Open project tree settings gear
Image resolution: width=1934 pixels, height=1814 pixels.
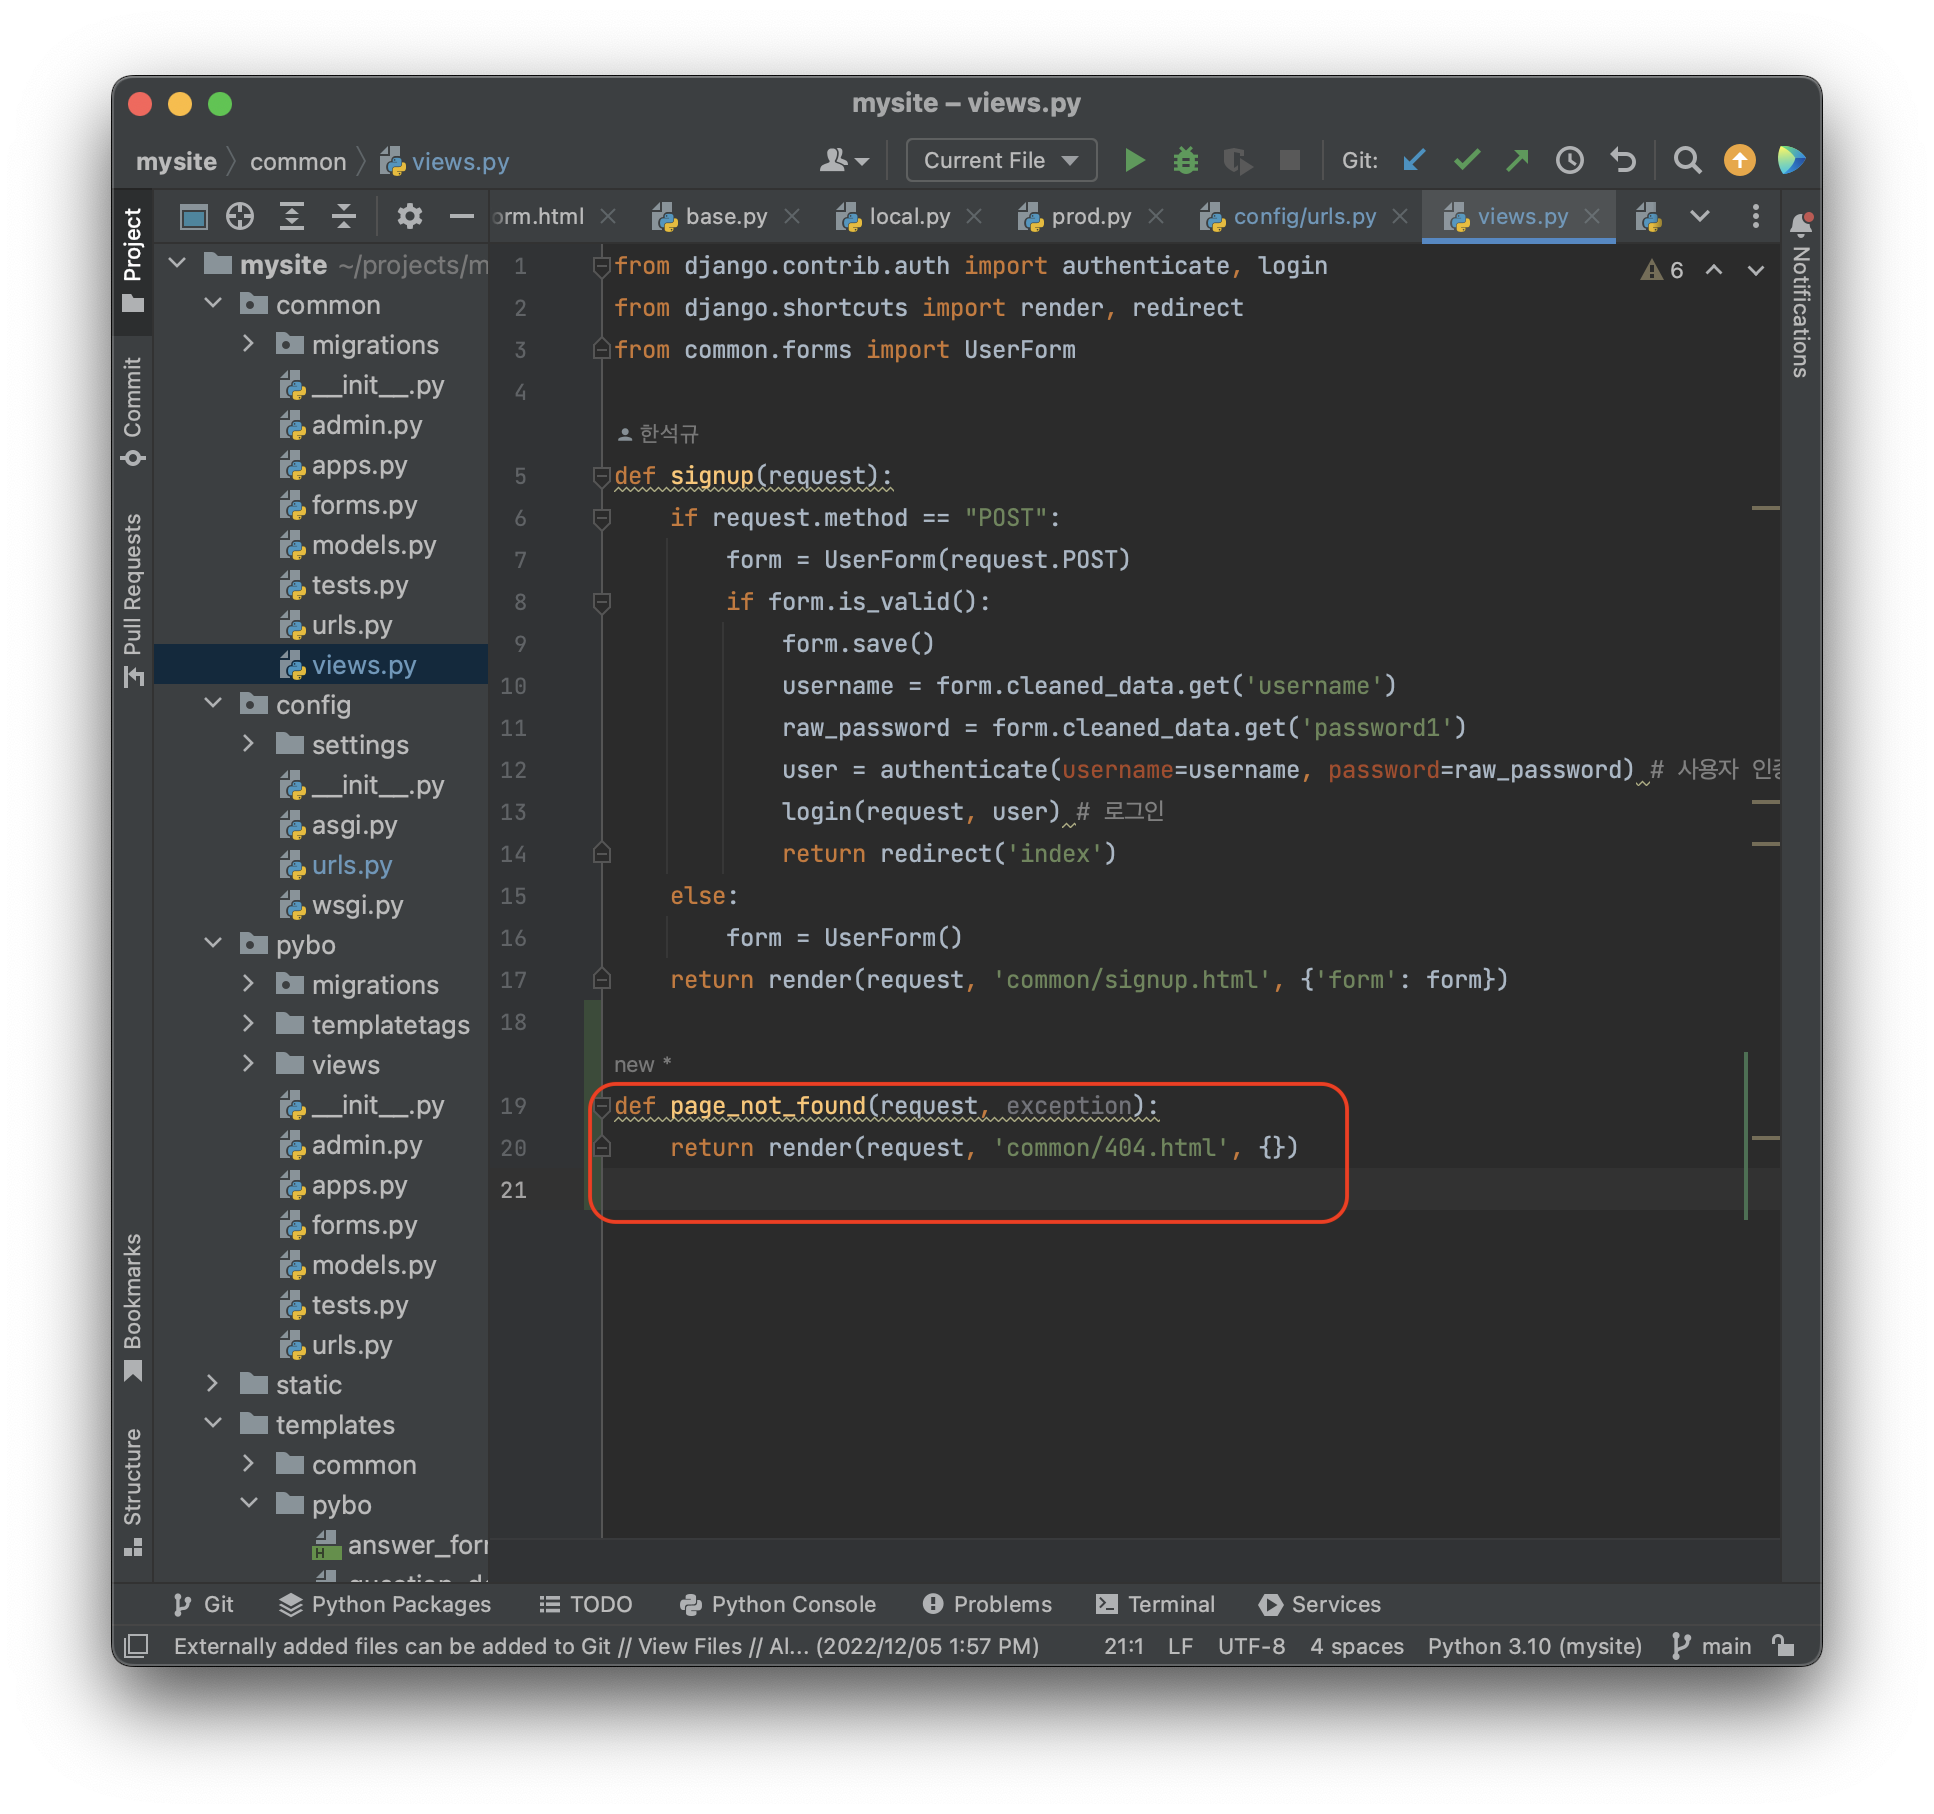409,216
